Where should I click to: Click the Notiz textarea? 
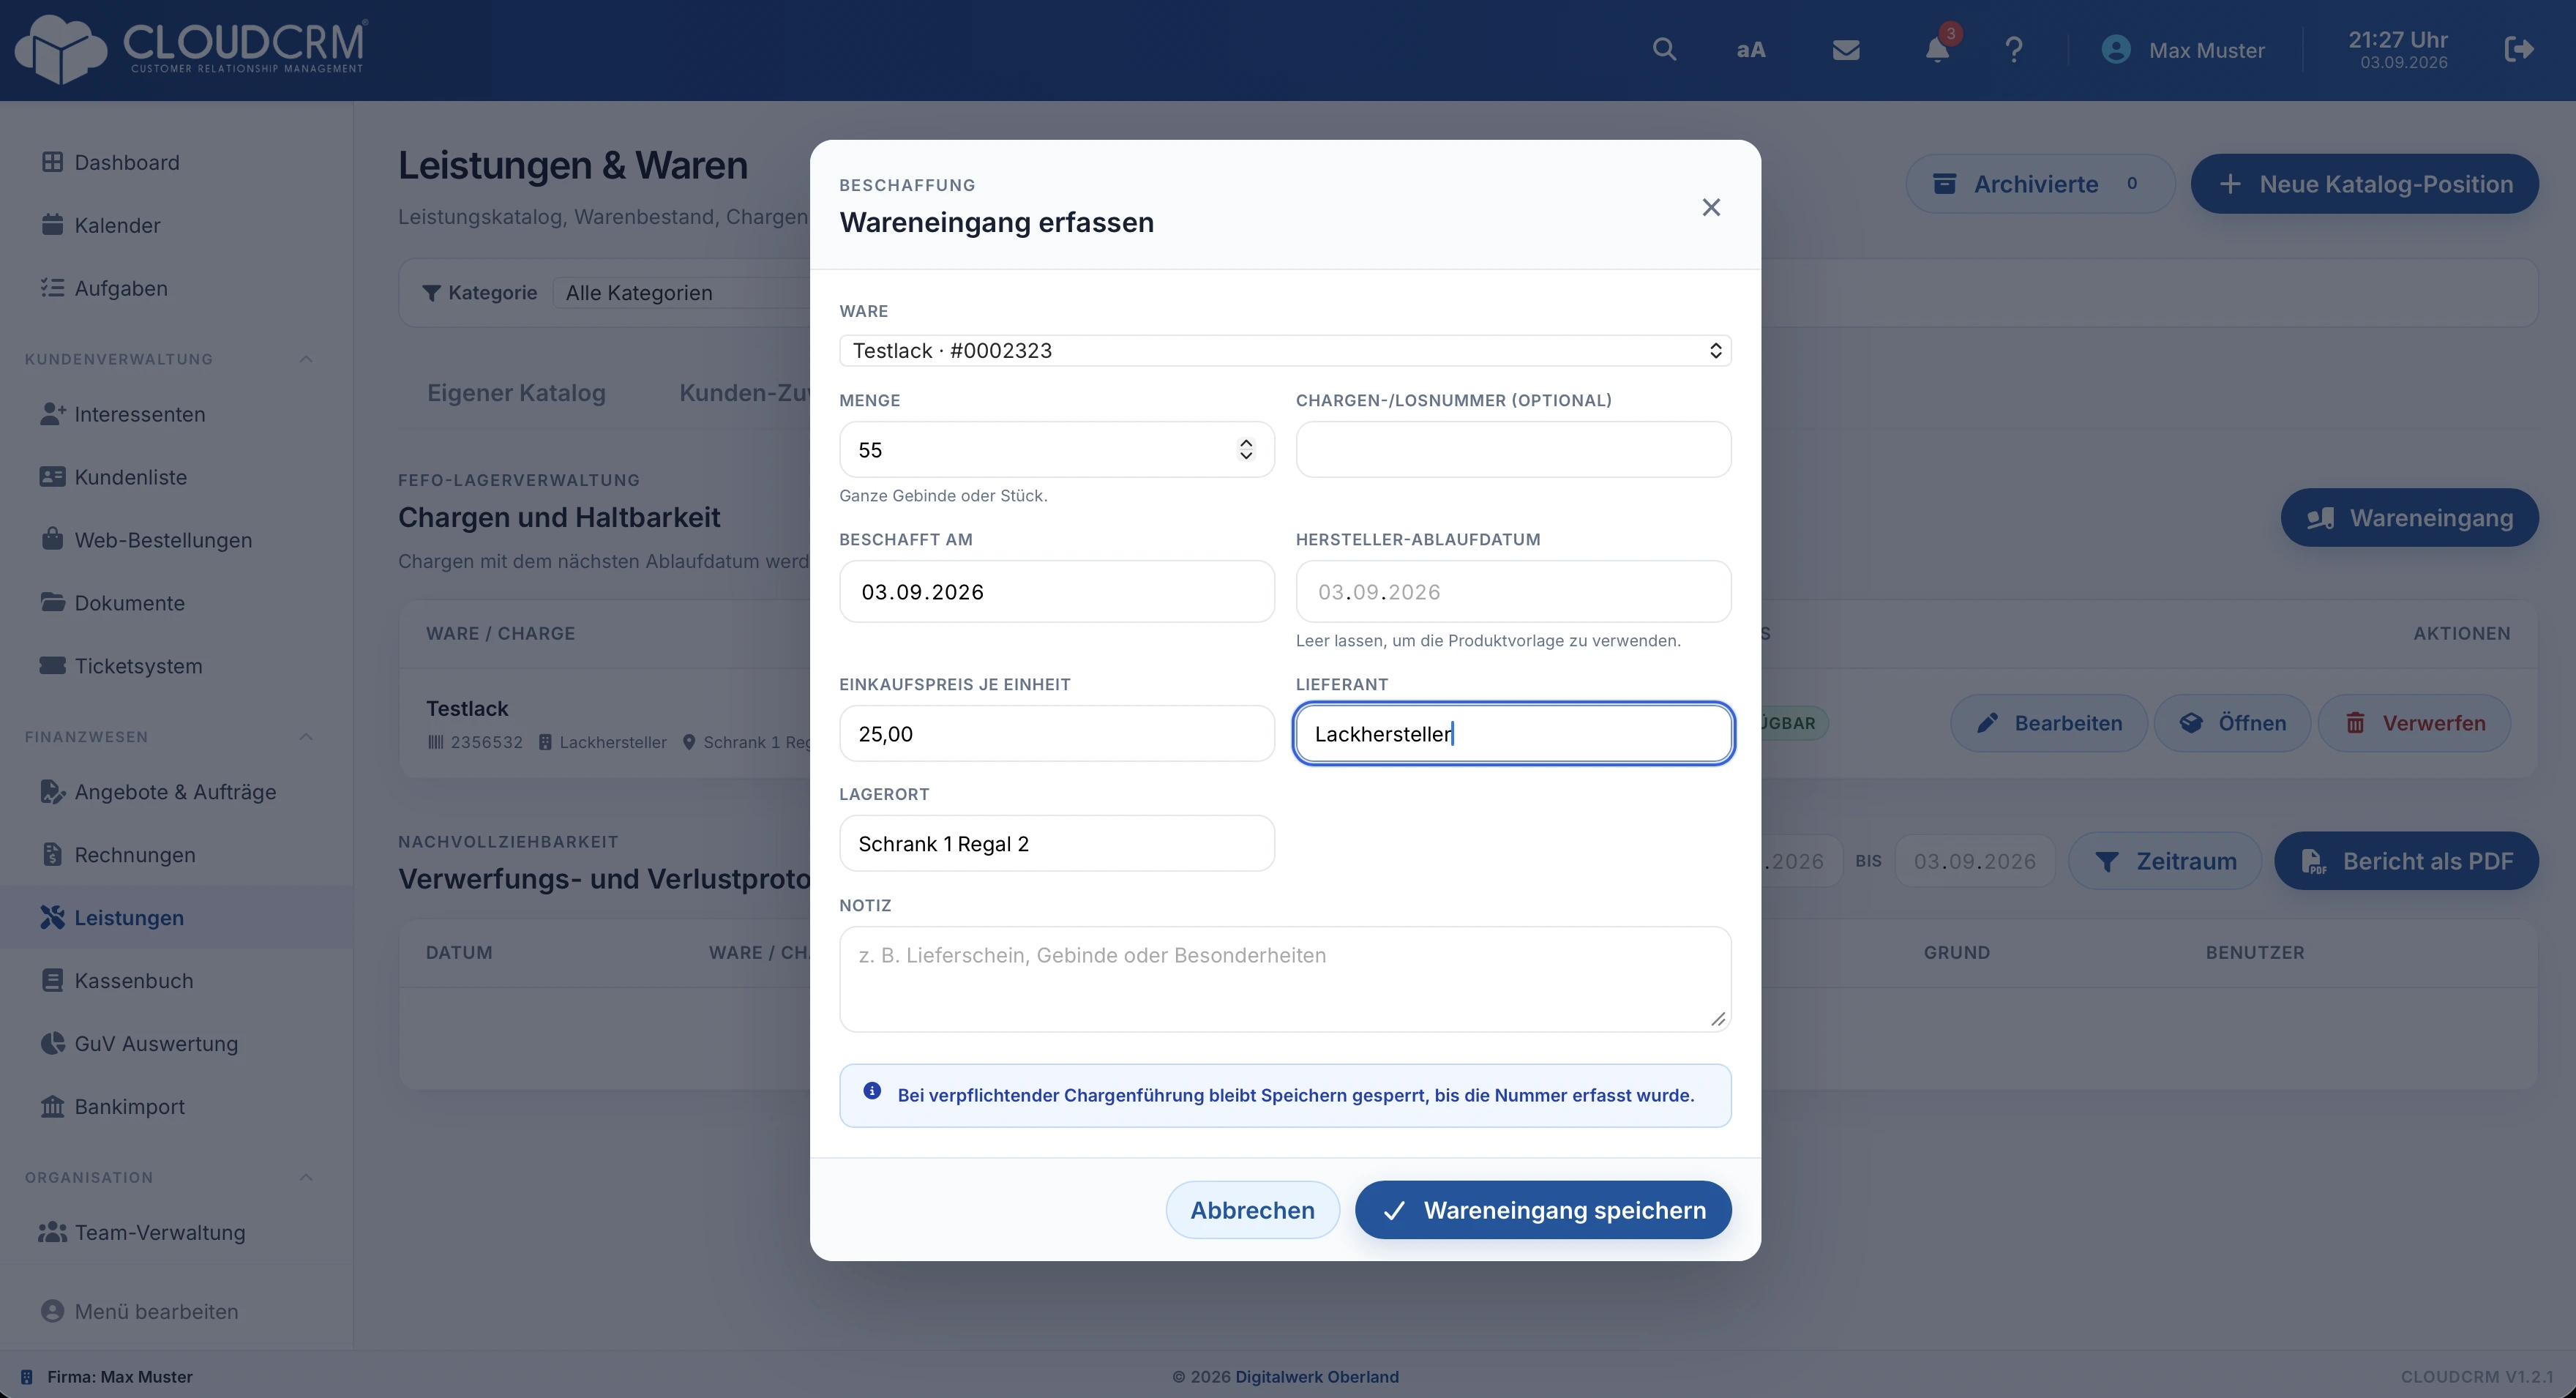coord(1285,979)
